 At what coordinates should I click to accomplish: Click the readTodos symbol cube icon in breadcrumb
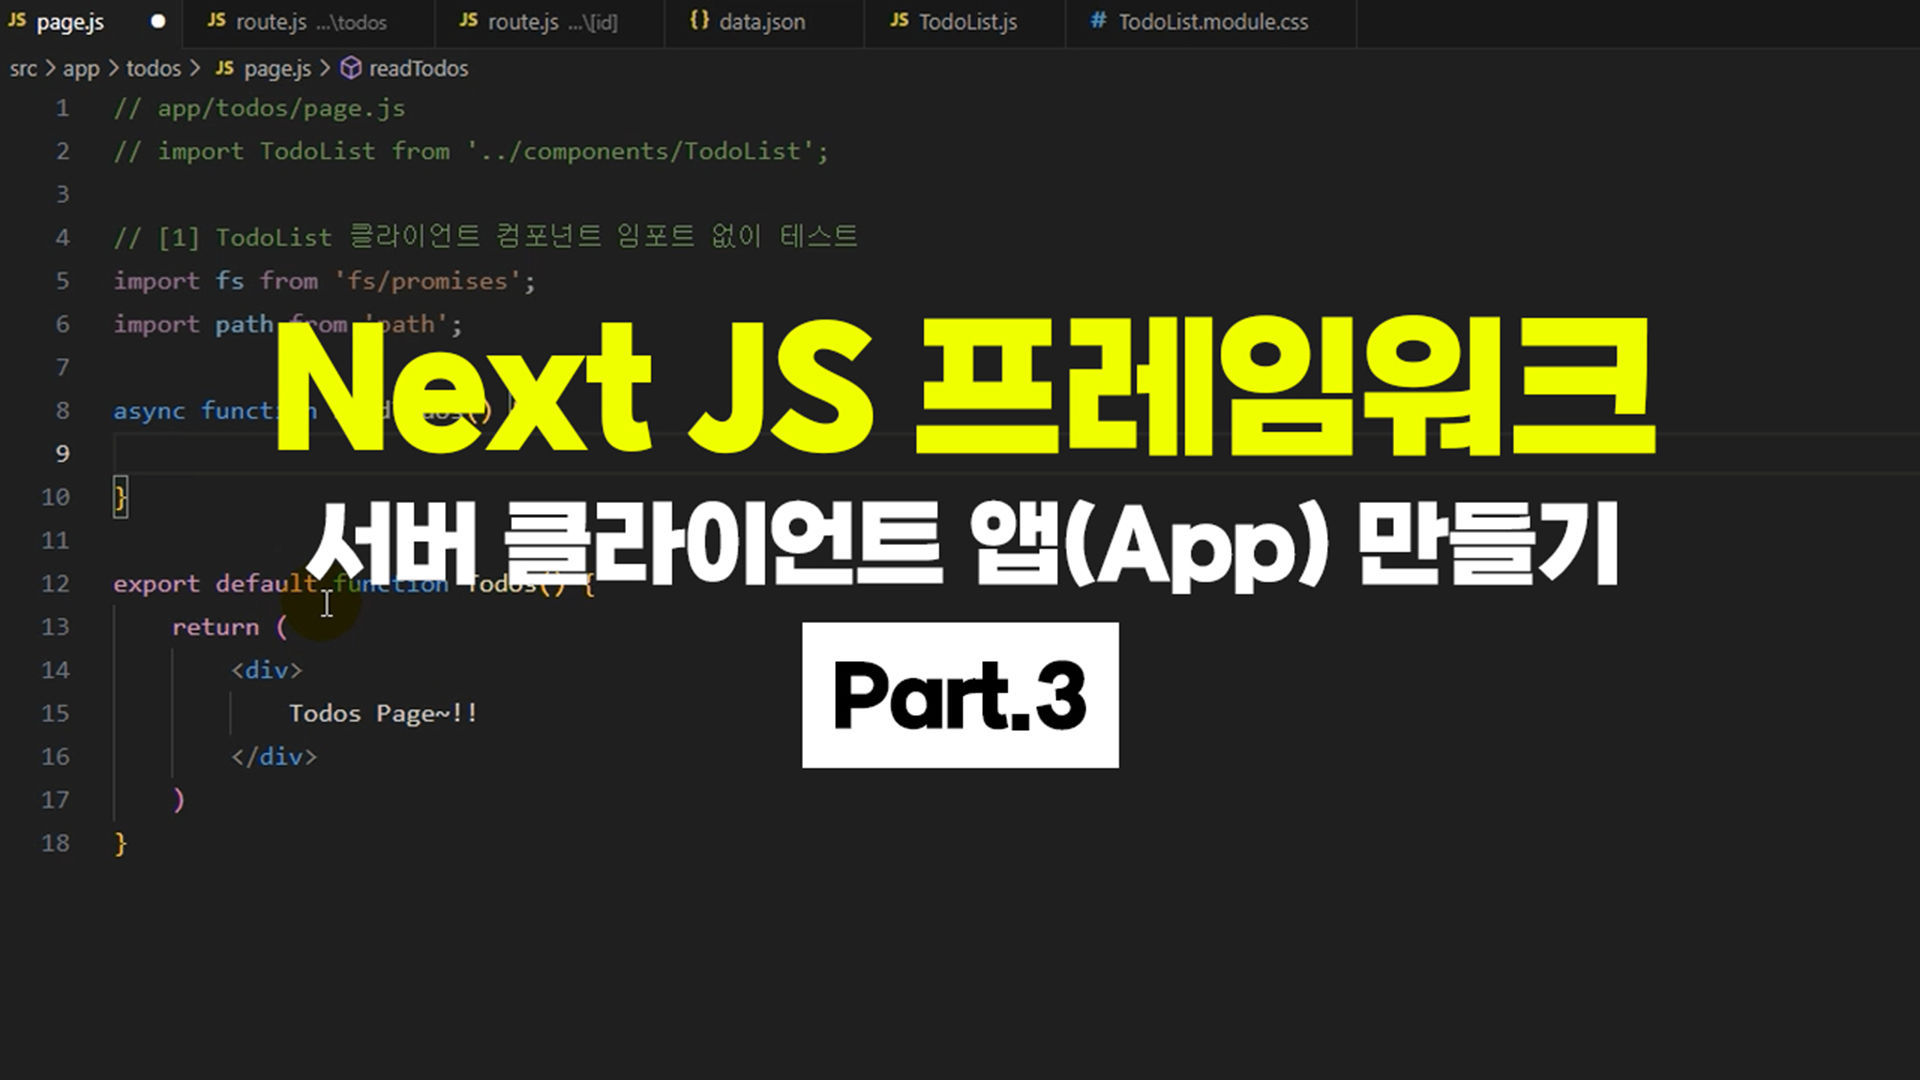pyautogui.click(x=350, y=68)
